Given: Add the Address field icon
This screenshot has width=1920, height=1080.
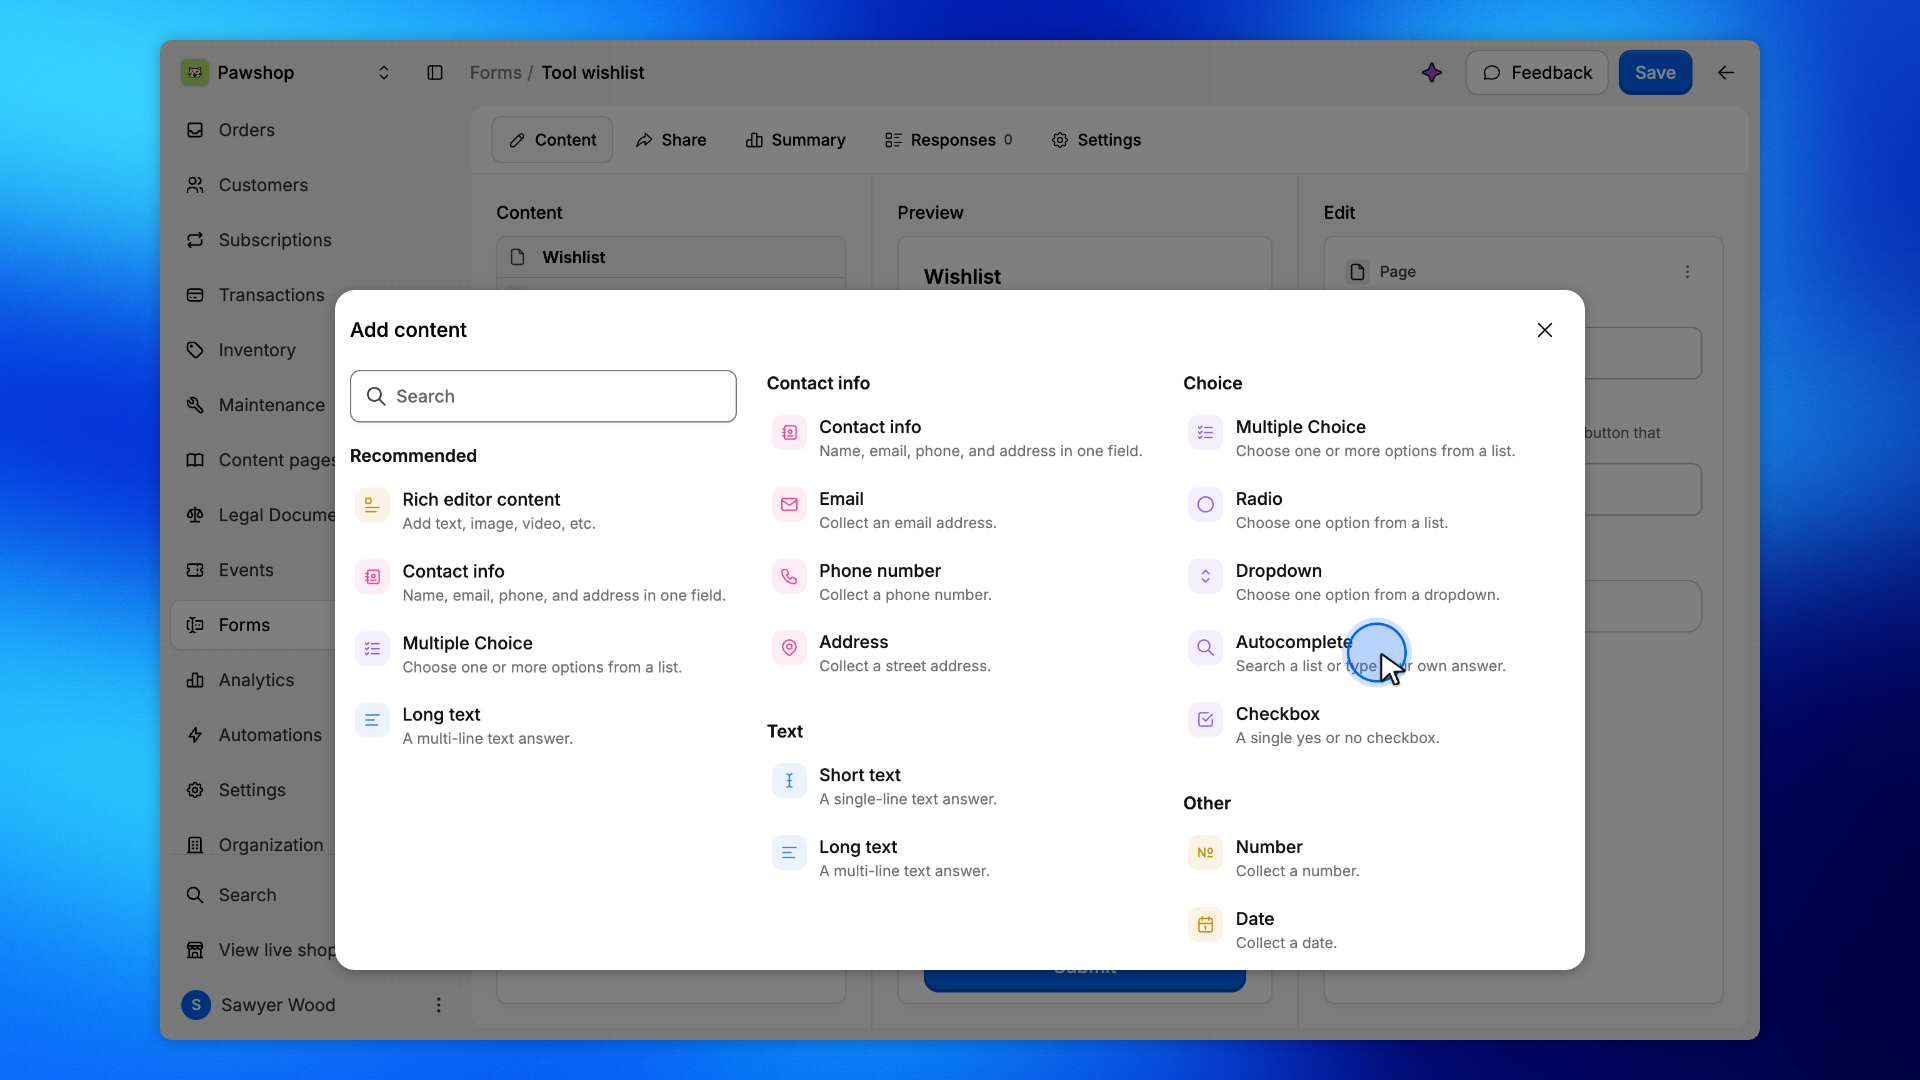Looking at the screenshot, I should coord(789,648).
